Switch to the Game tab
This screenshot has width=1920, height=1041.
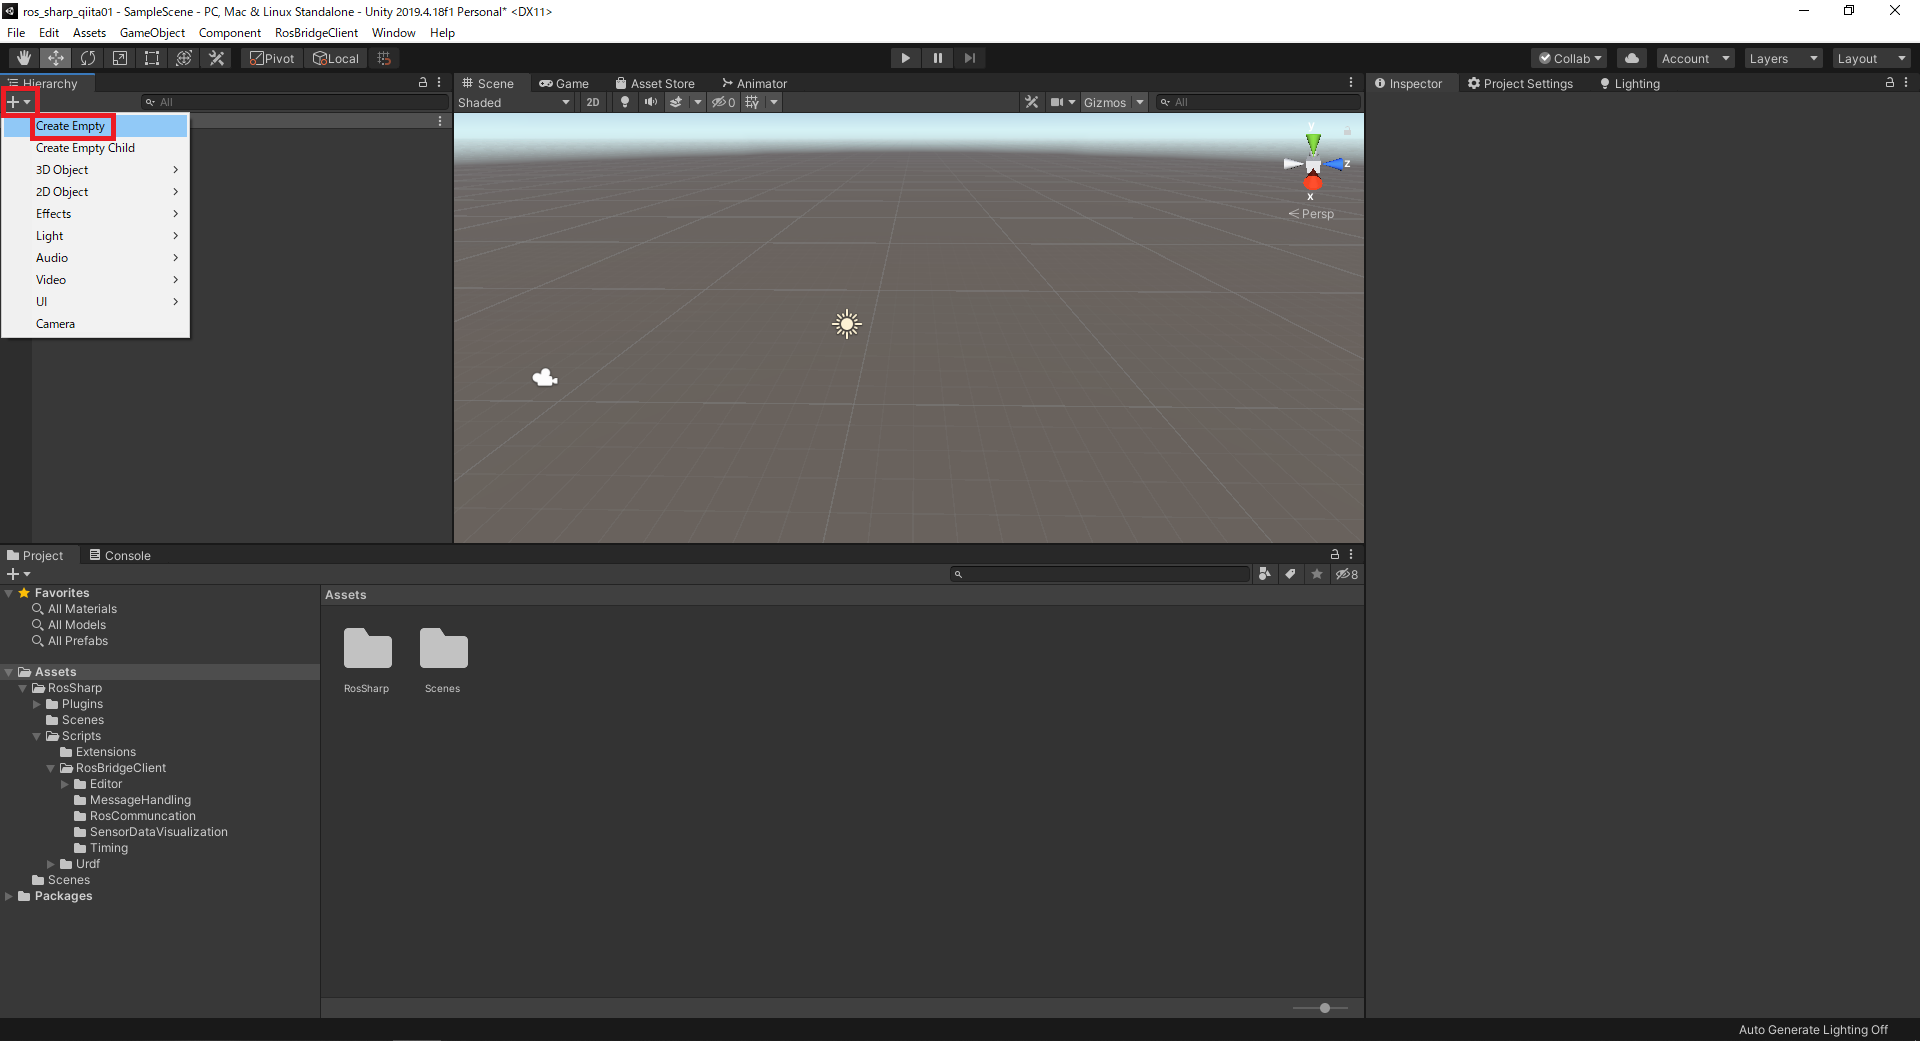(565, 83)
